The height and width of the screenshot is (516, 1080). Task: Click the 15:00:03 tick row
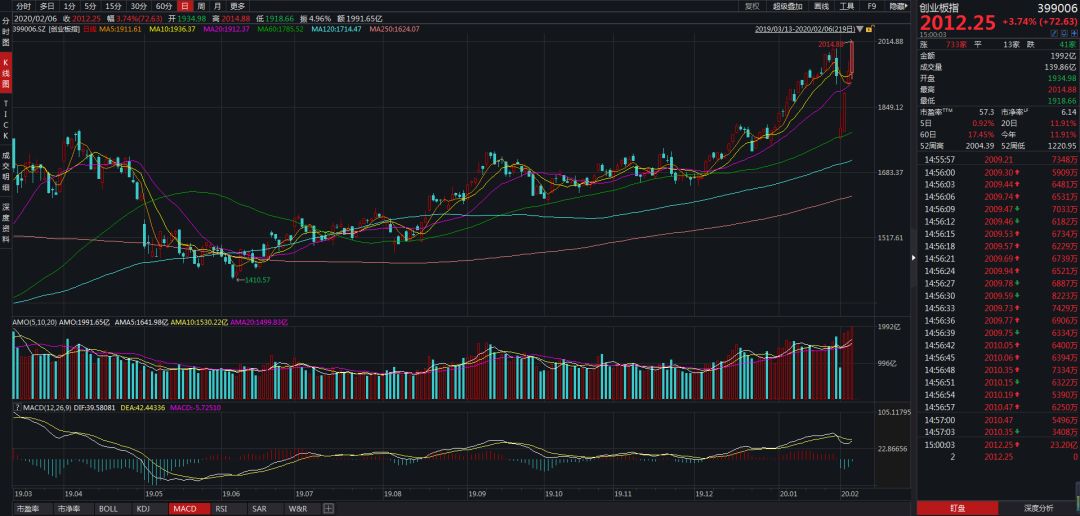[x=998, y=445]
